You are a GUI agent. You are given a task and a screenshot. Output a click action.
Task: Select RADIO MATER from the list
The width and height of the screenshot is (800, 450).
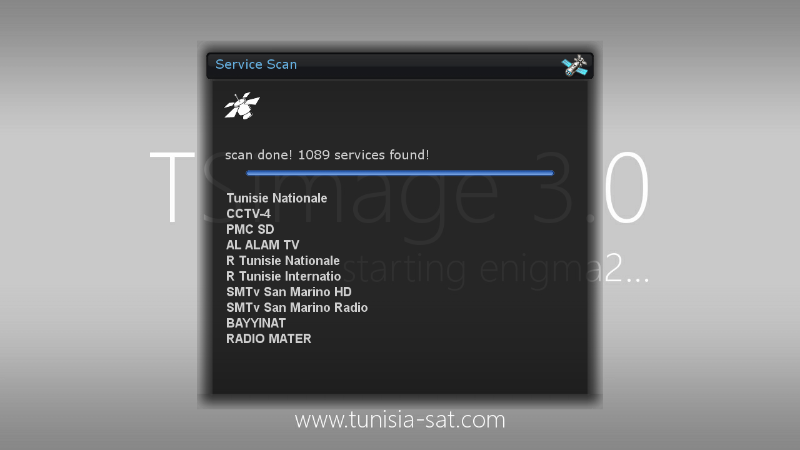click(x=268, y=339)
